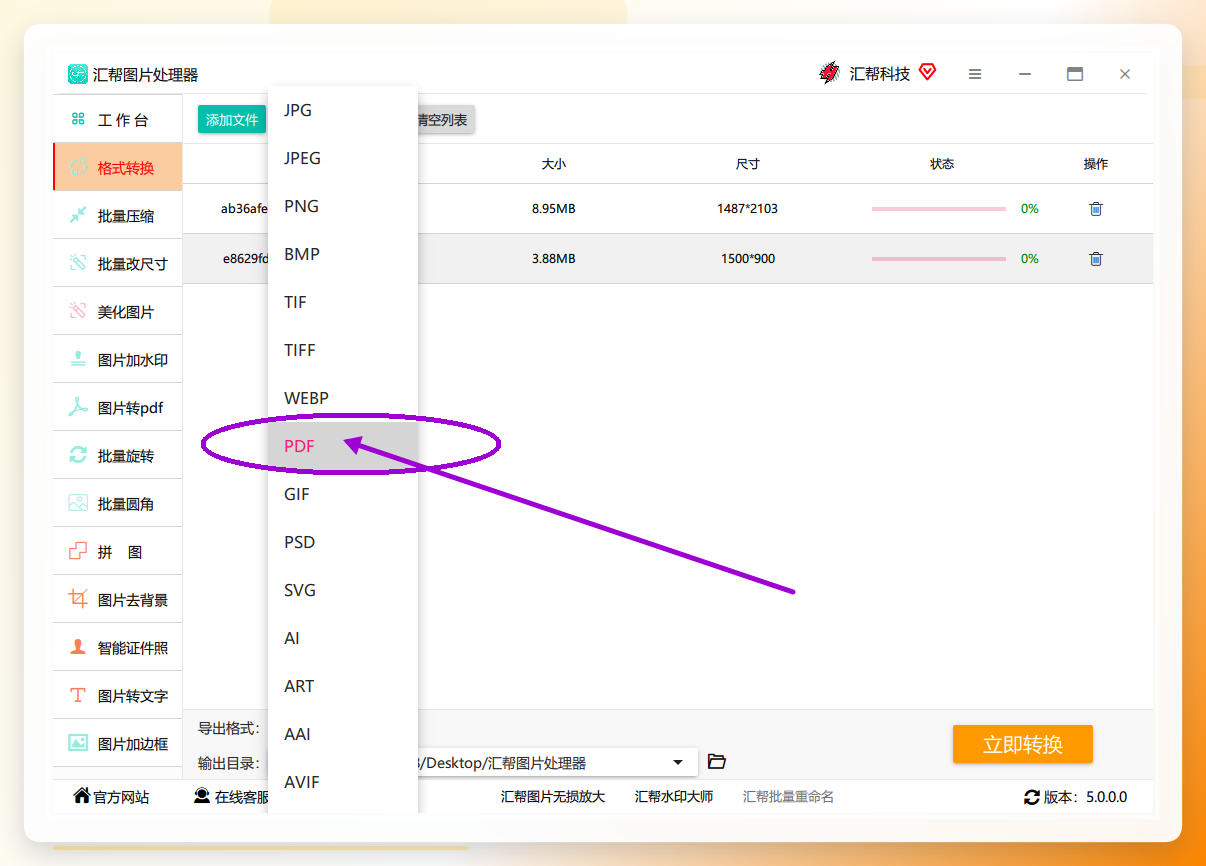
Task: Open the 美化图片 beautify image tool
Action: click(x=117, y=312)
